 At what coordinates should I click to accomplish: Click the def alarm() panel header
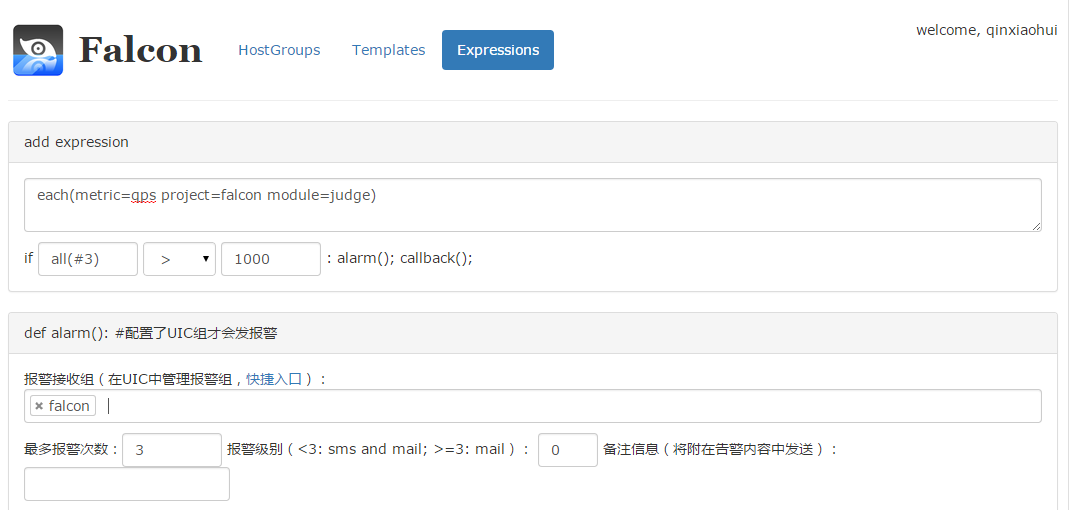532,333
